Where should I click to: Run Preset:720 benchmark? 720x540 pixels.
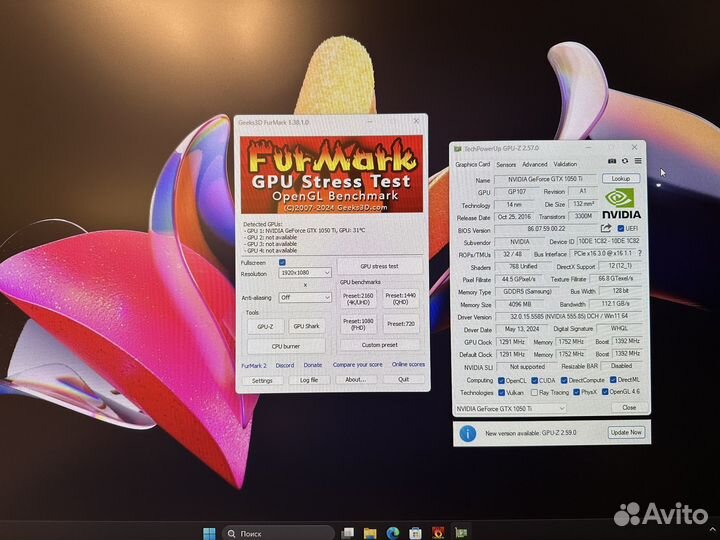click(401, 324)
